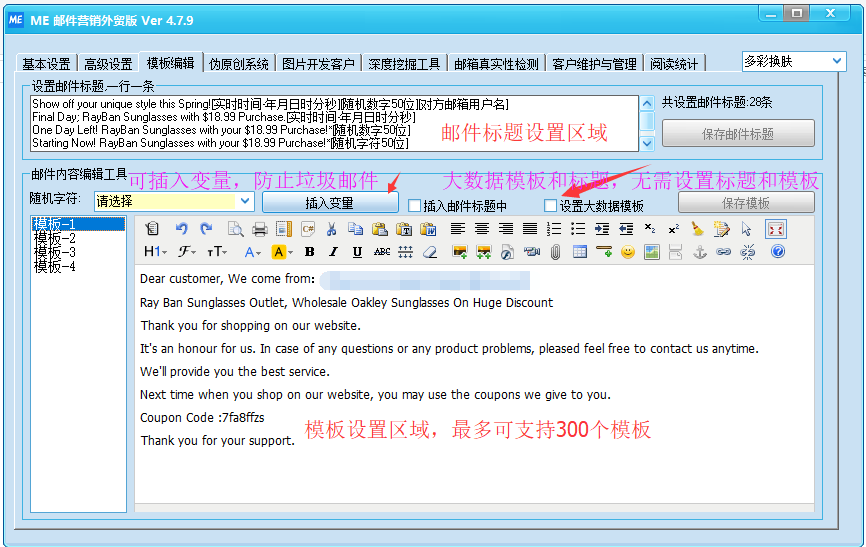The image size is (866, 547).
Task: Open highlight background color dropdown
Action: (x=282, y=252)
